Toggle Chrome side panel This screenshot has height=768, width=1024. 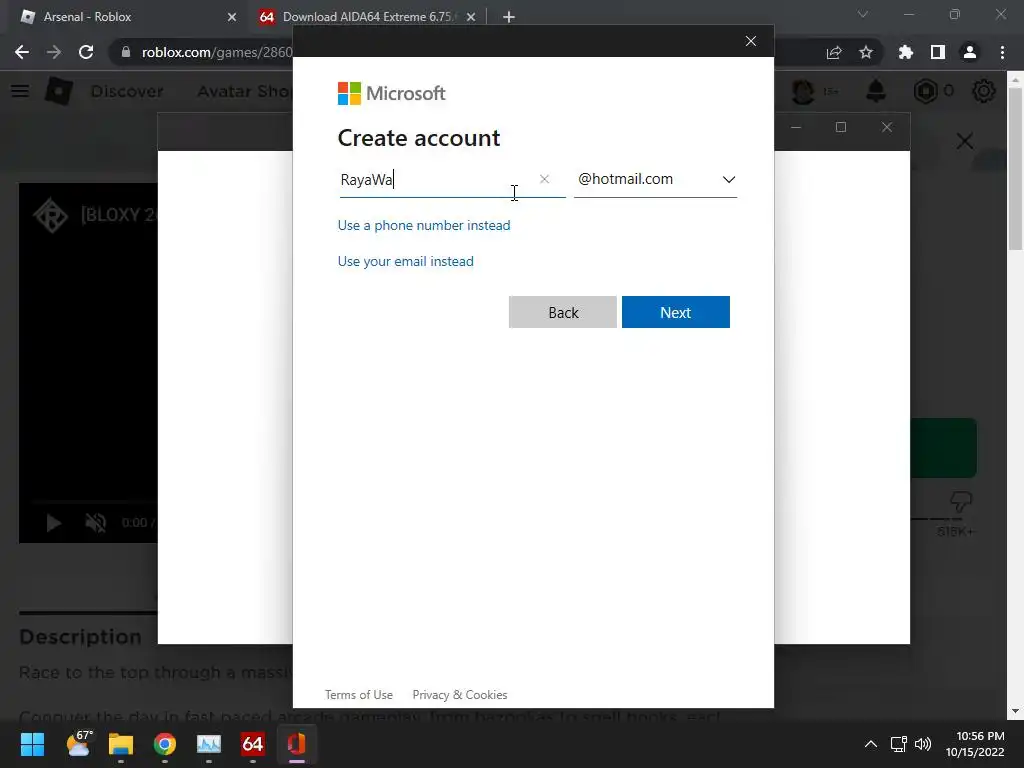938,52
